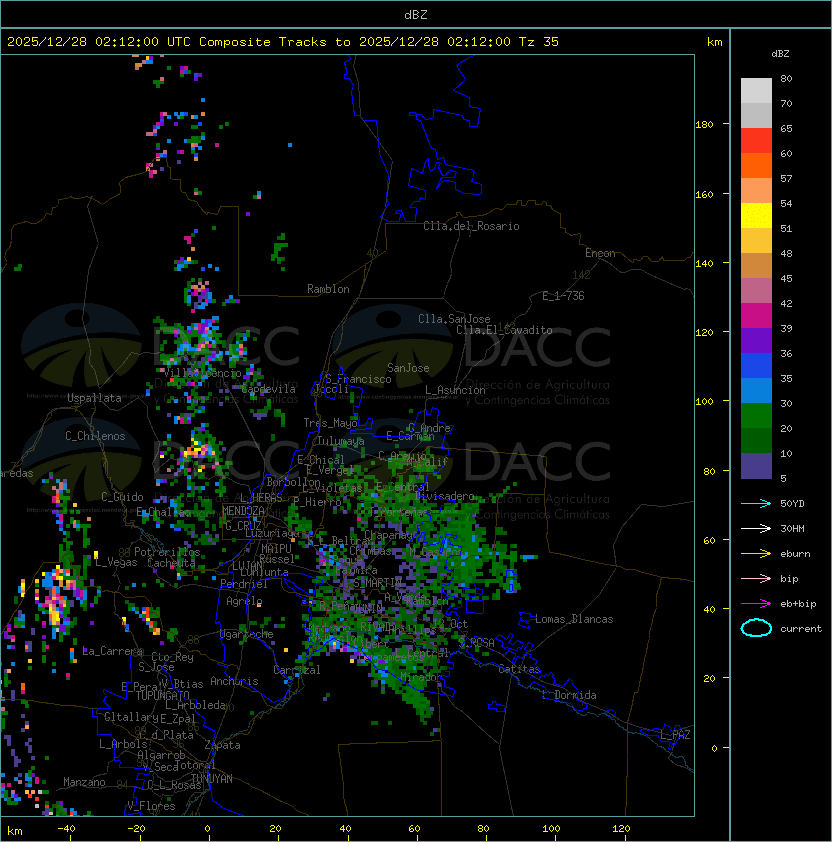Screen dimensions: 832x842
Task: Click the Catitas place label
Action: [519, 669]
